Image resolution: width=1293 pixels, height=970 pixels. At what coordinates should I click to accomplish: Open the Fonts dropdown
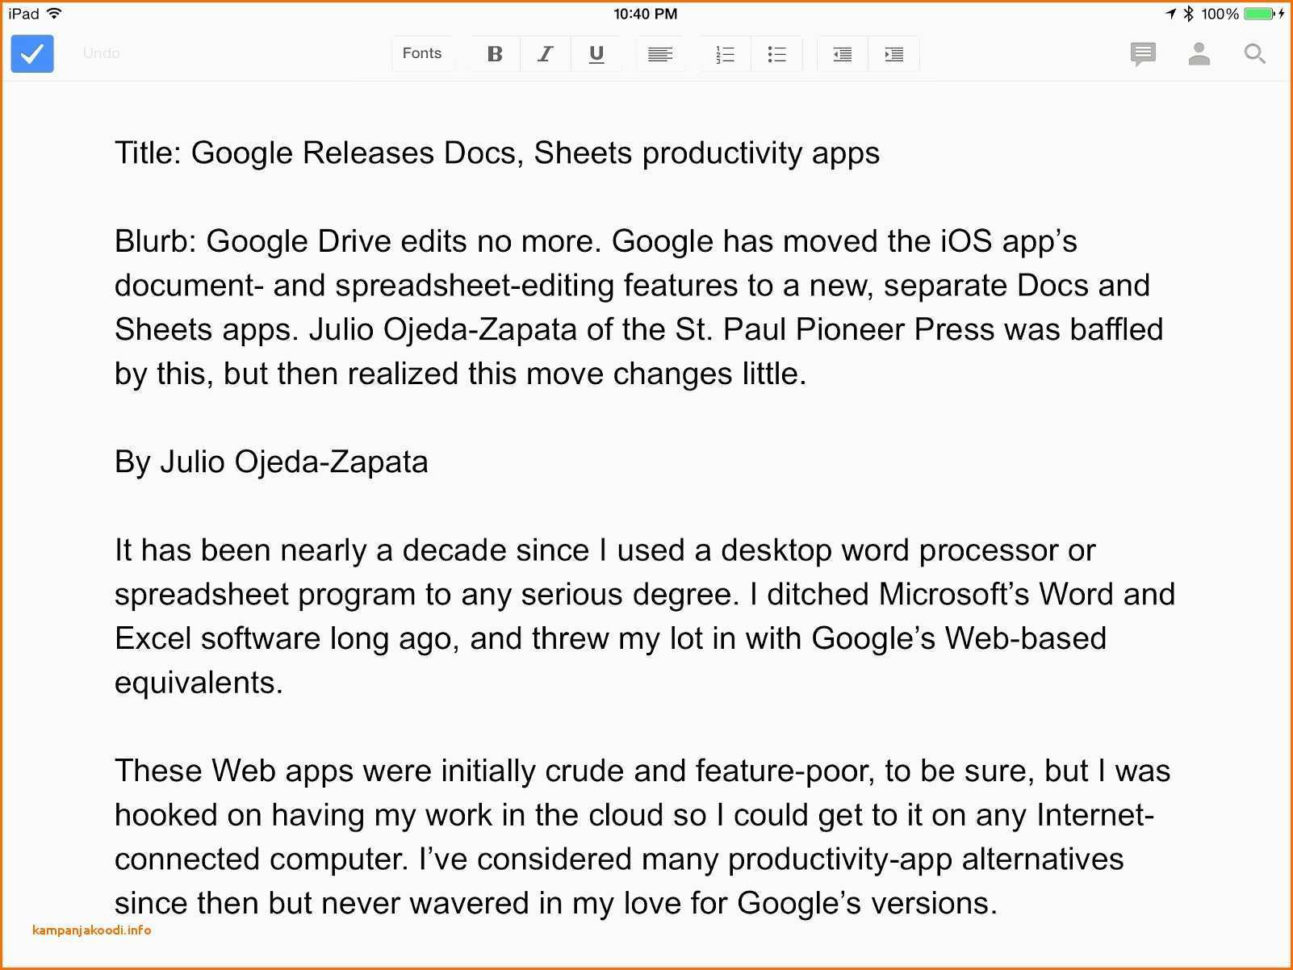pyautogui.click(x=421, y=54)
